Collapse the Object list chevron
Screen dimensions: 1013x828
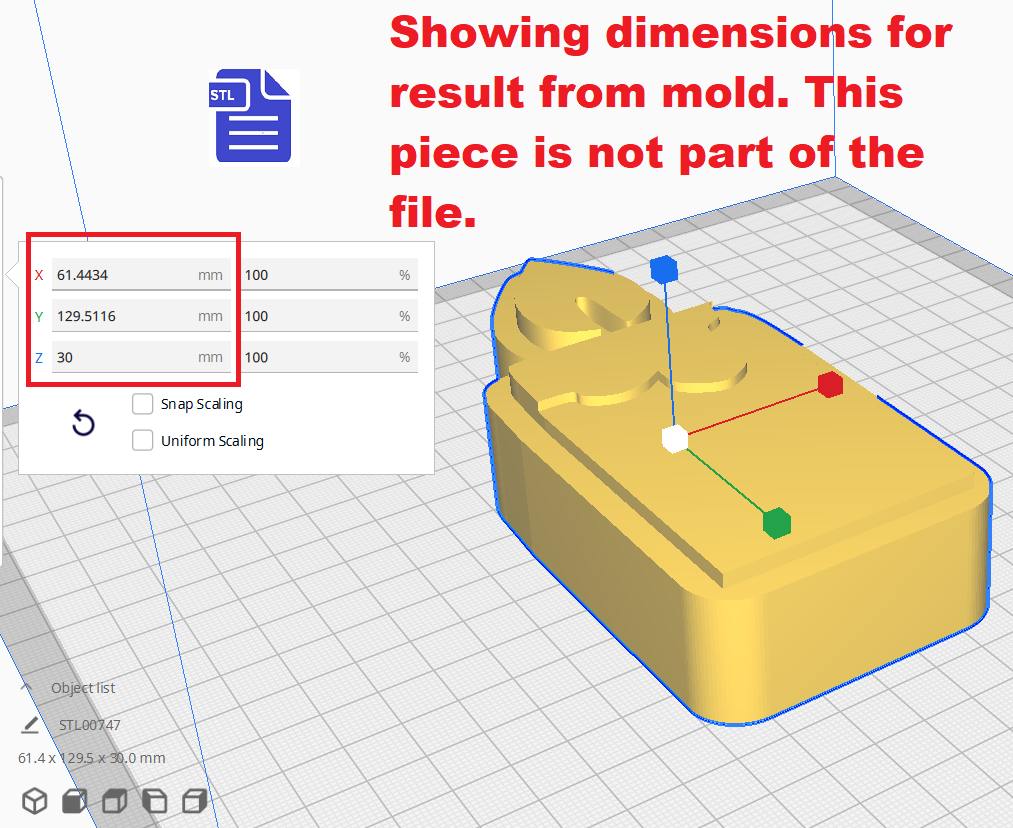pyautogui.click(x=26, y=688)
